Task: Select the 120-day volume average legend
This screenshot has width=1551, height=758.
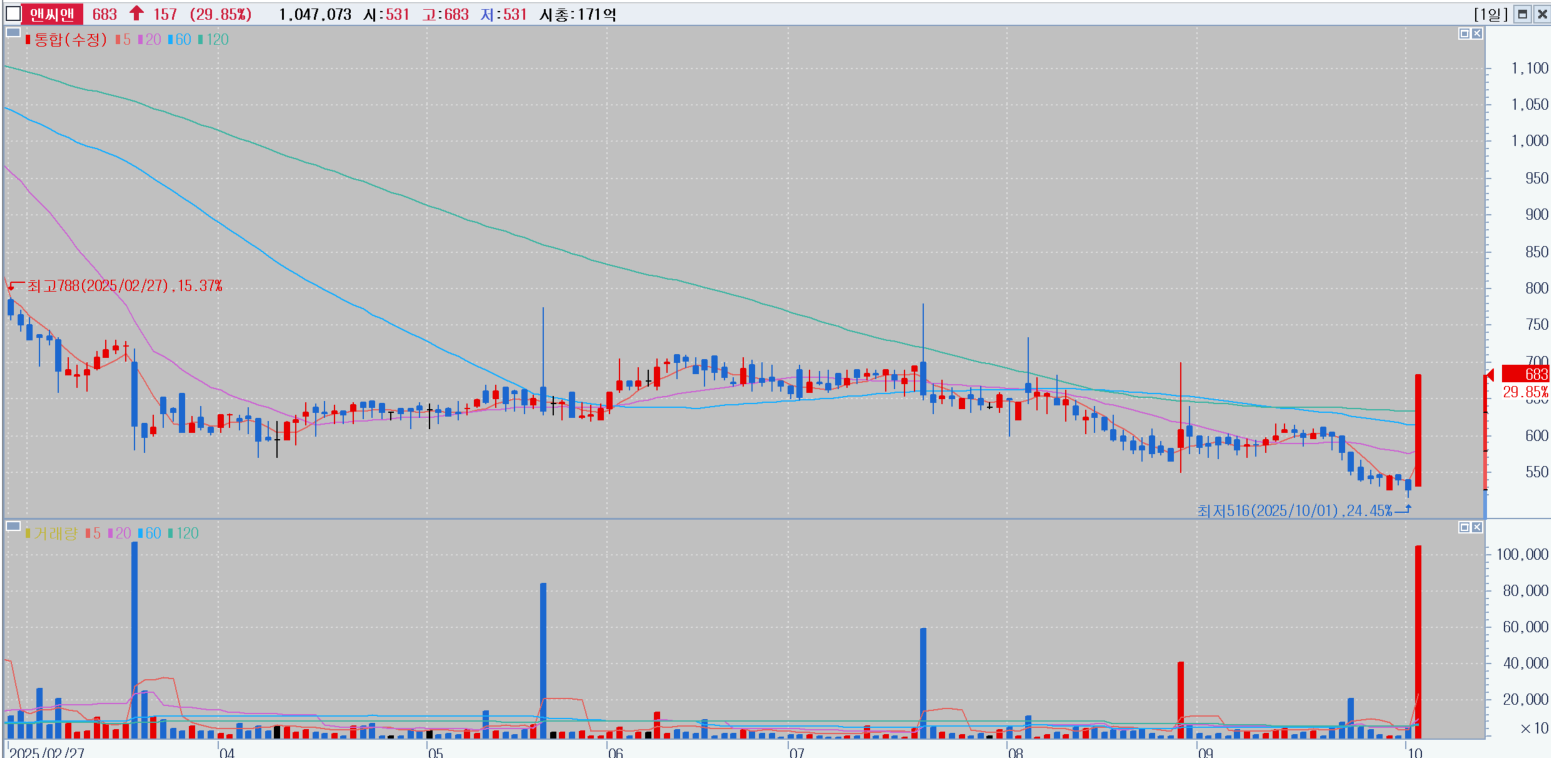Action: [x=183, y=533]
